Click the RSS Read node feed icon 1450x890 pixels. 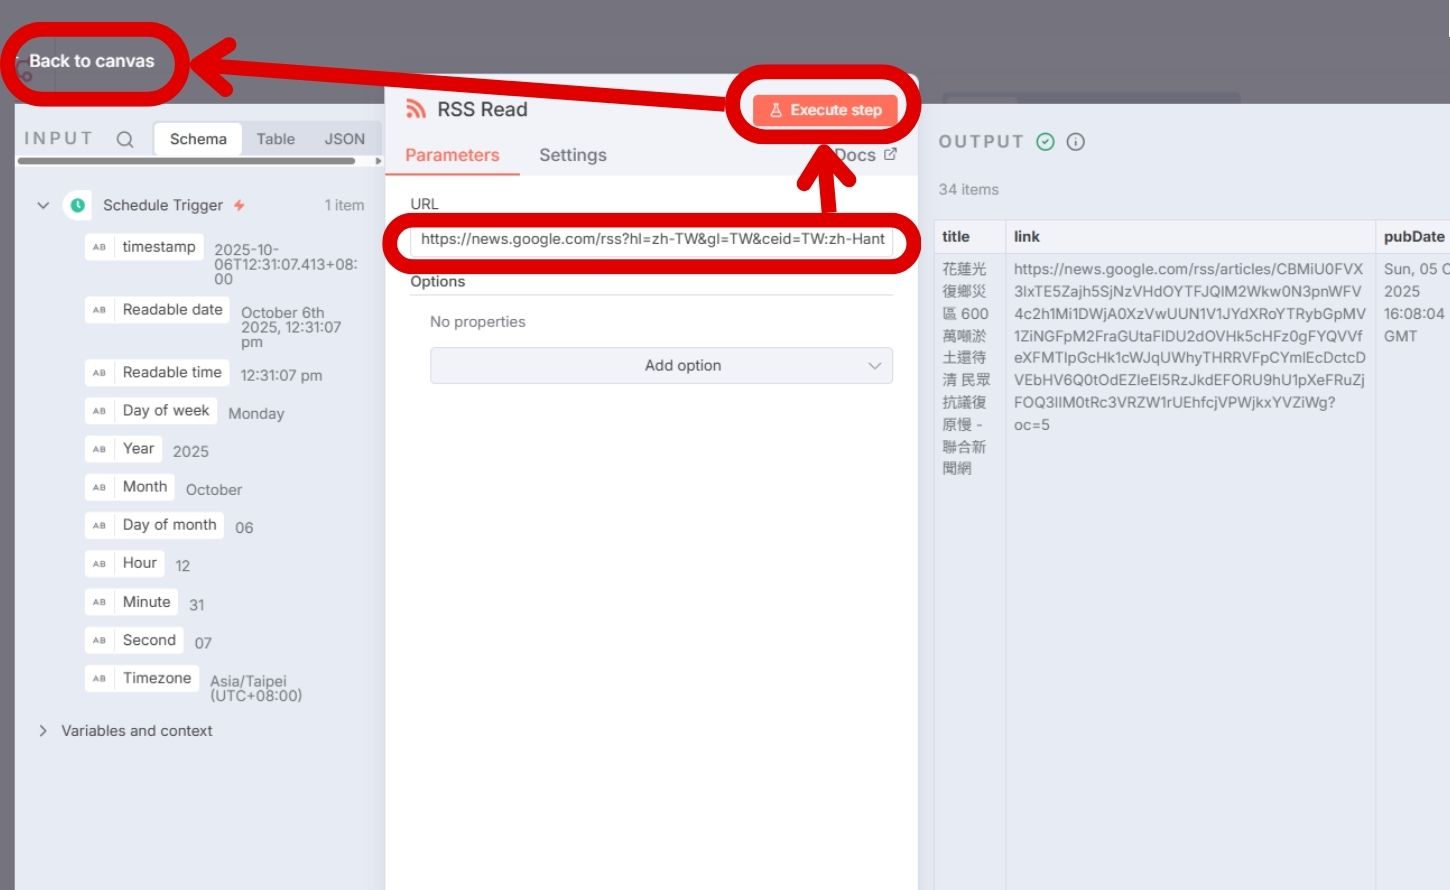[x=417, y=109]
